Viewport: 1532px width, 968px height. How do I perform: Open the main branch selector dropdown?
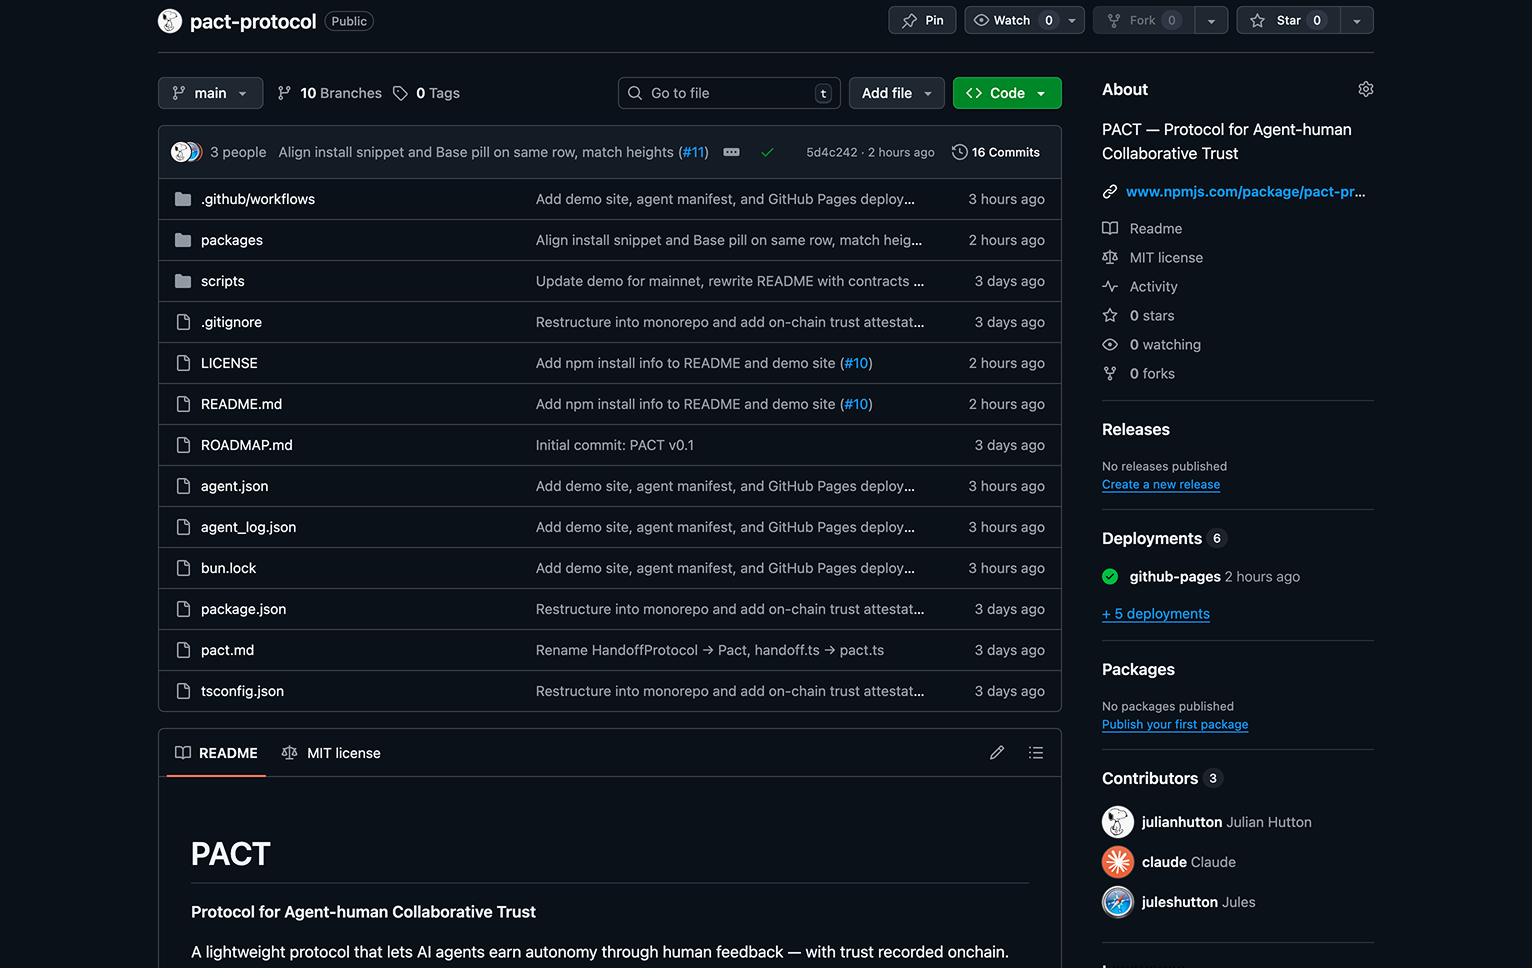click(x=211, y=93)
